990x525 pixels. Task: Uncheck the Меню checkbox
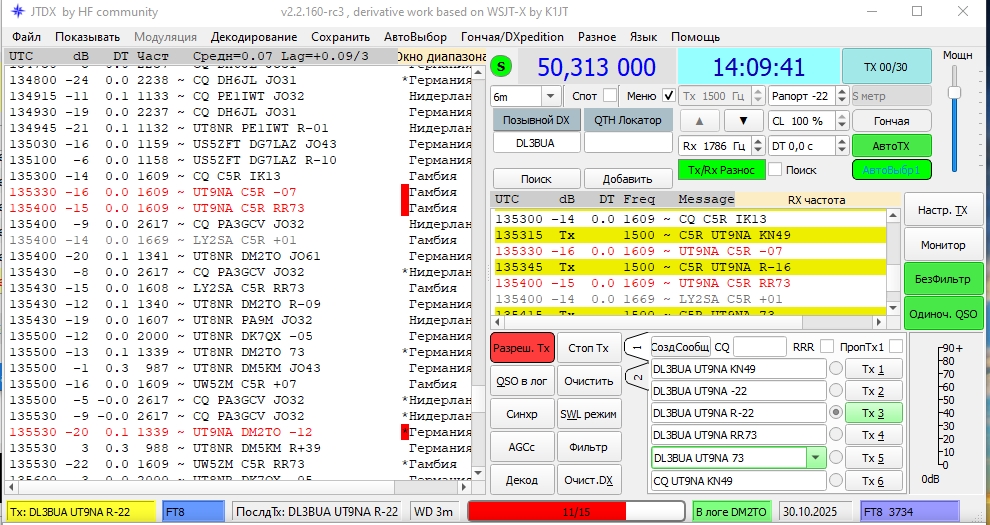668,96
